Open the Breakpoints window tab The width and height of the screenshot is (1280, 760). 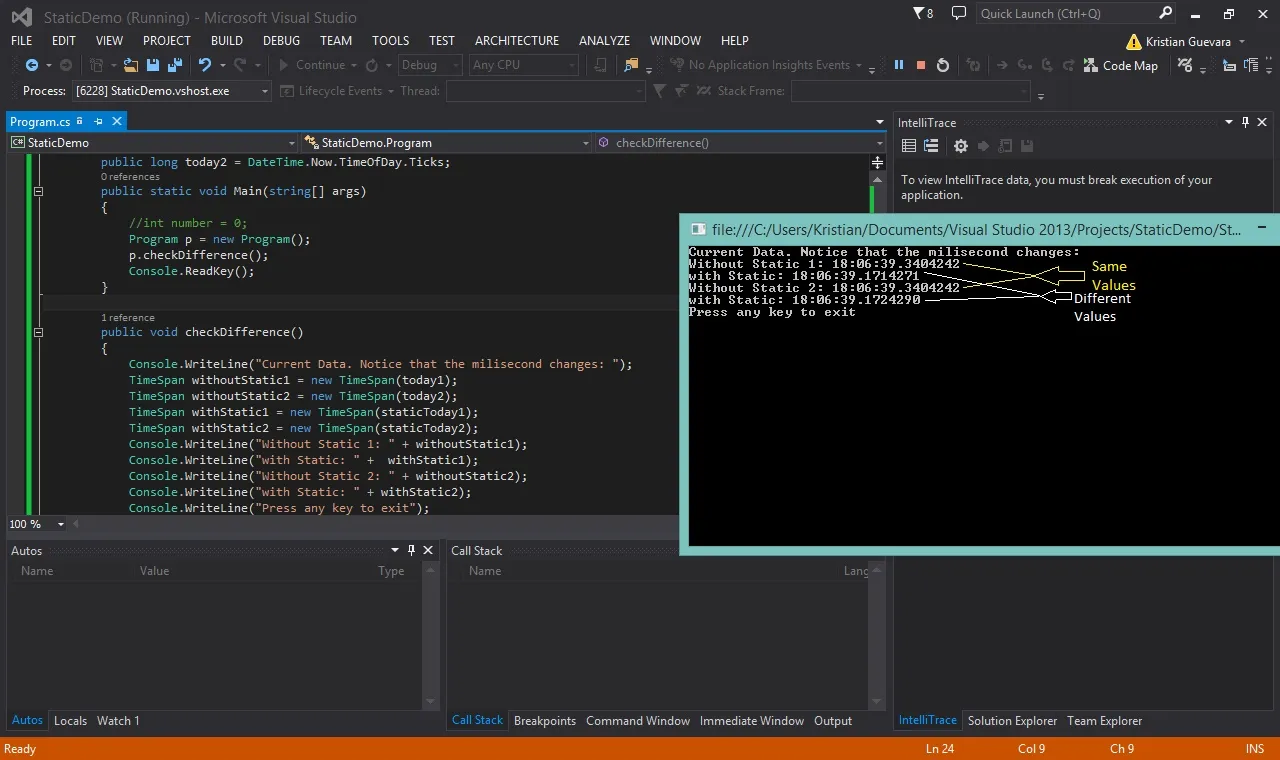[x=545, y=720]
